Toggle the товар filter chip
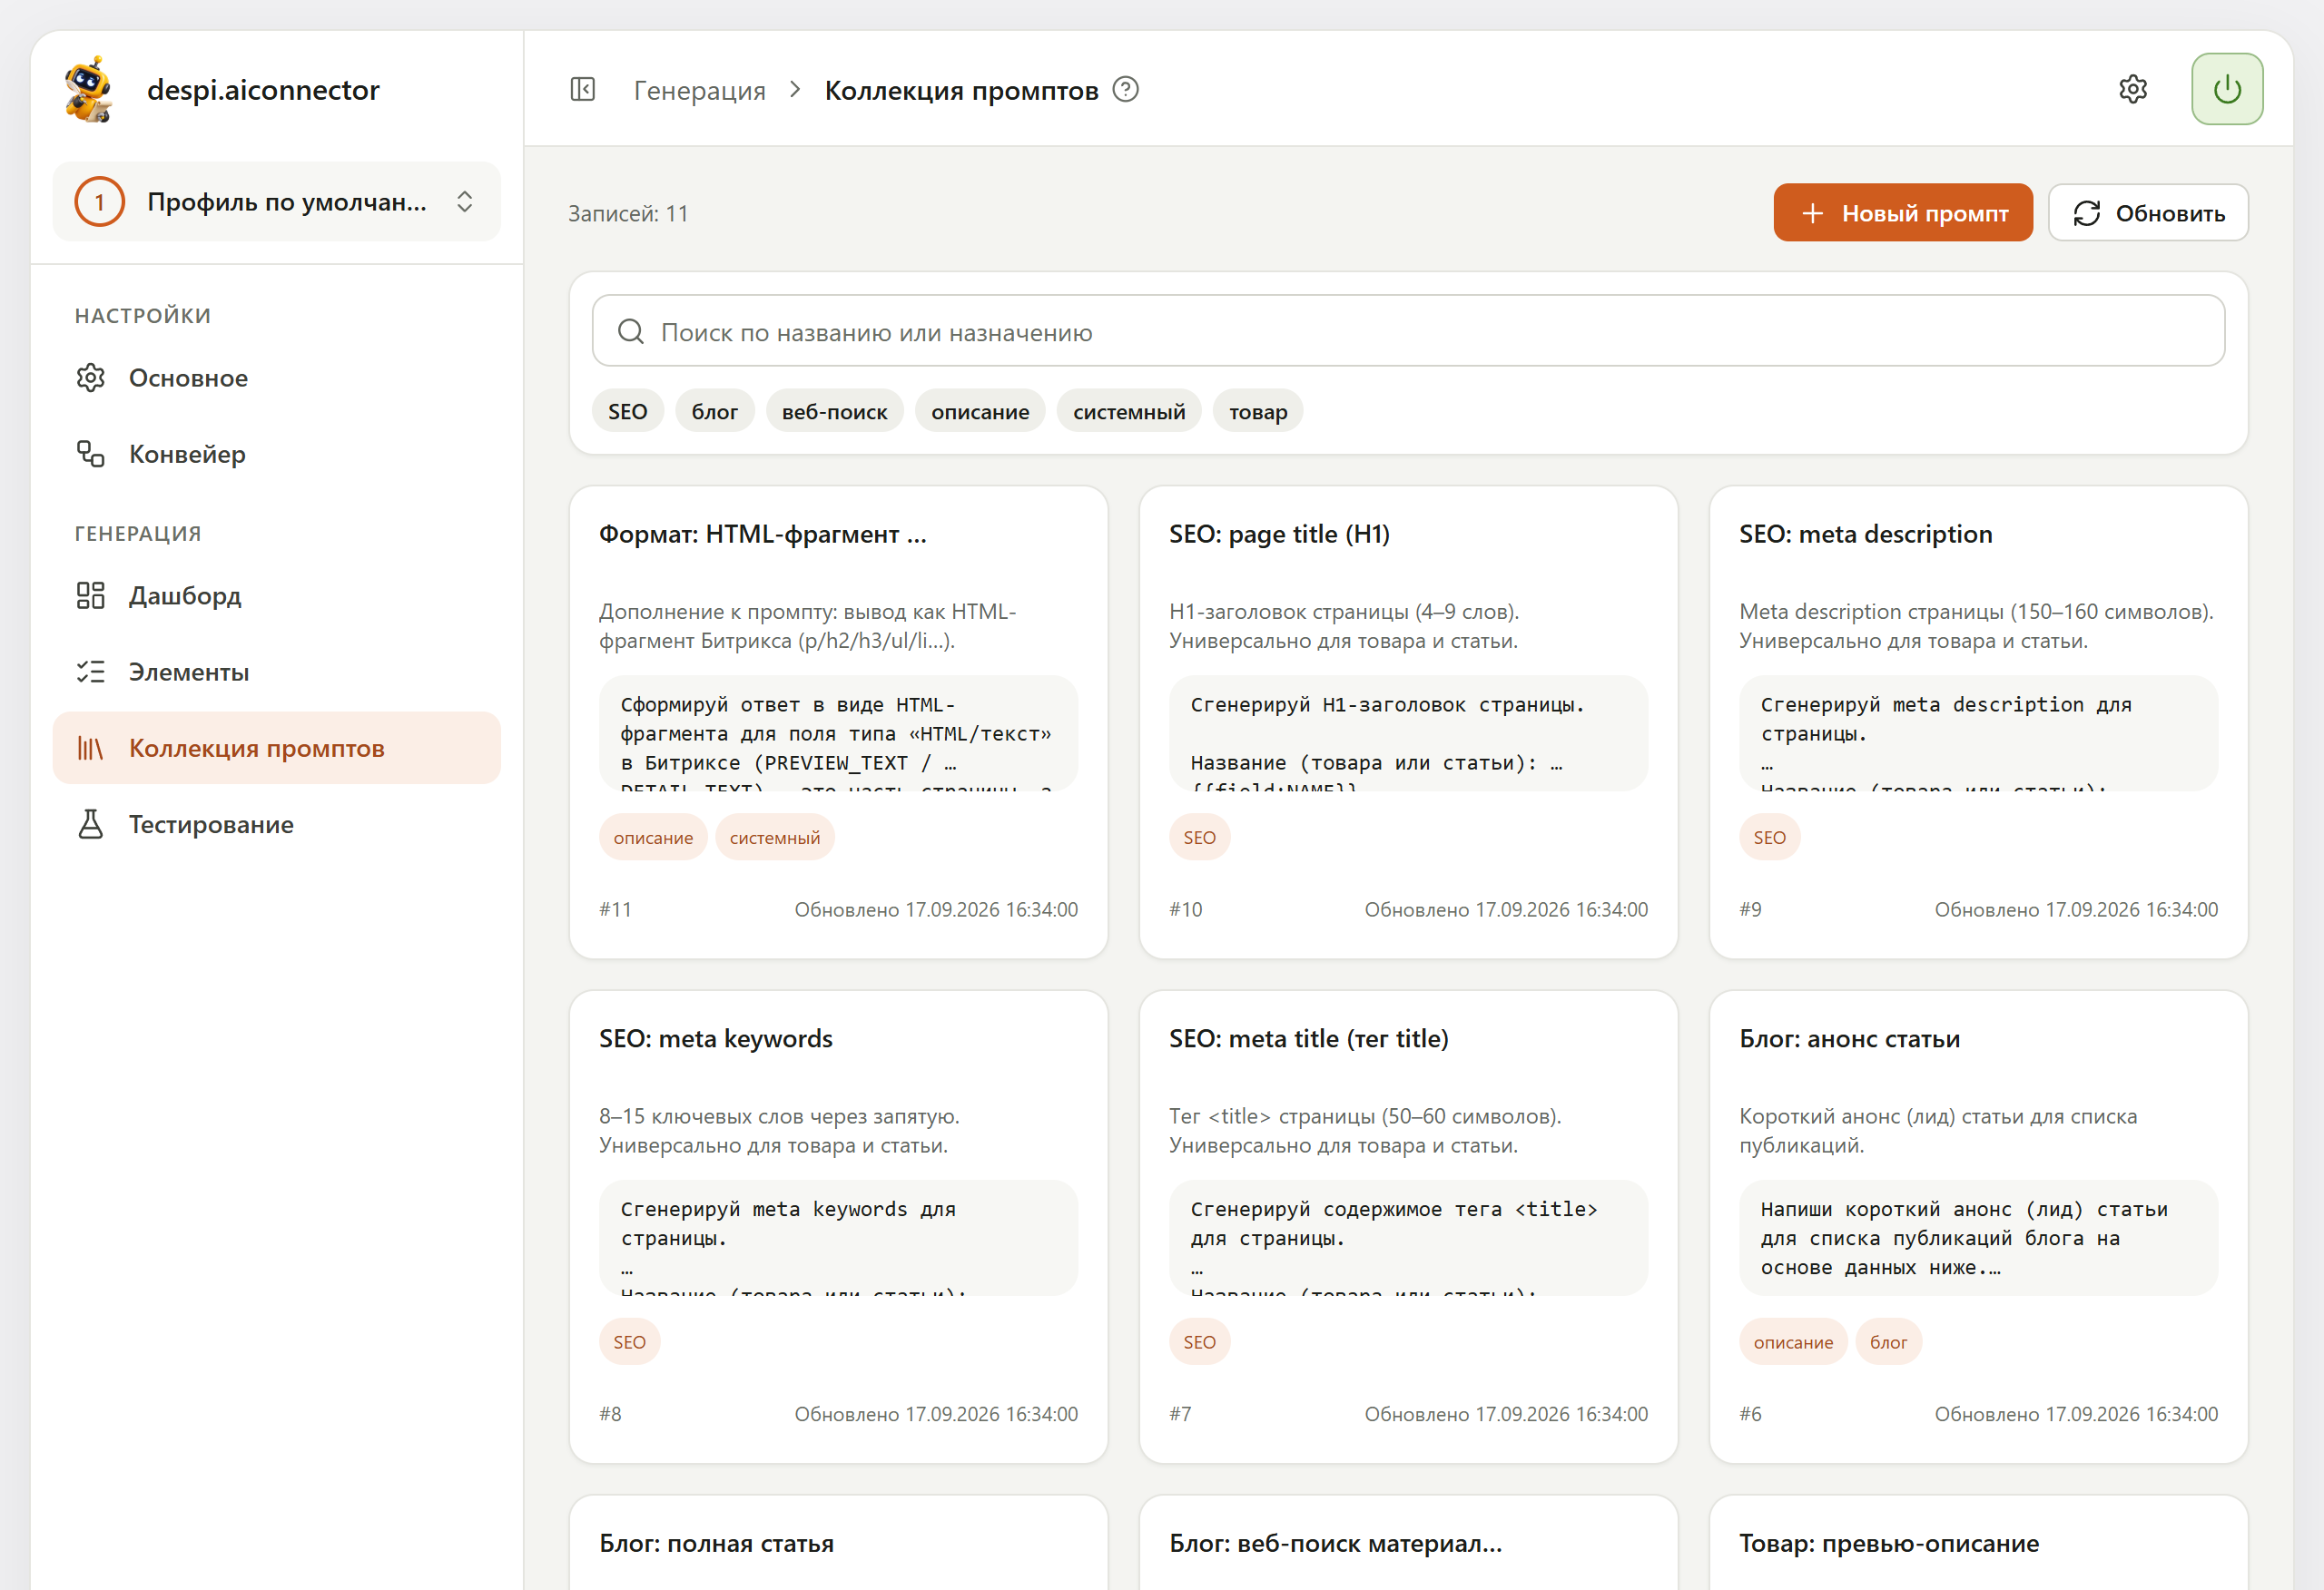The width and height of the screenshot is (2324, 1590). coord(1258,411)
